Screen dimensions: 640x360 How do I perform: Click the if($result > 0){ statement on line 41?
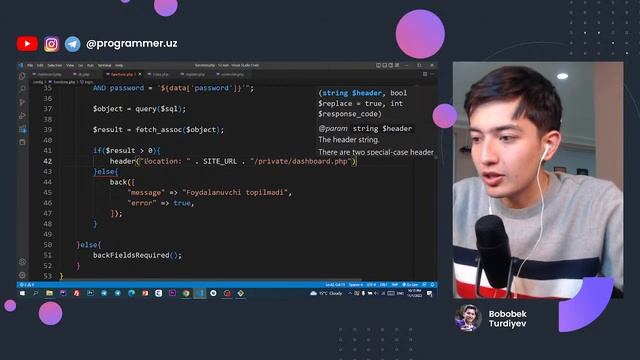[x=127, y=151]
